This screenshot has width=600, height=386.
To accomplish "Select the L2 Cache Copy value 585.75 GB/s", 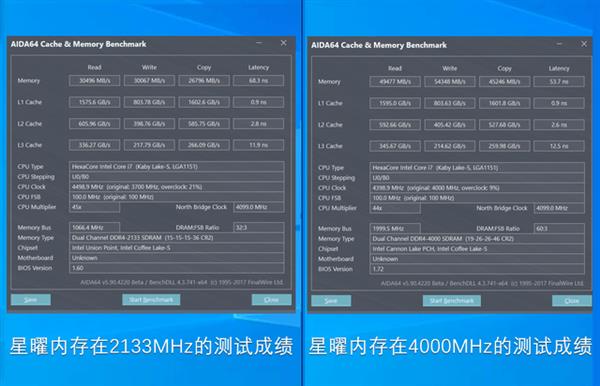I will [204, 124].
